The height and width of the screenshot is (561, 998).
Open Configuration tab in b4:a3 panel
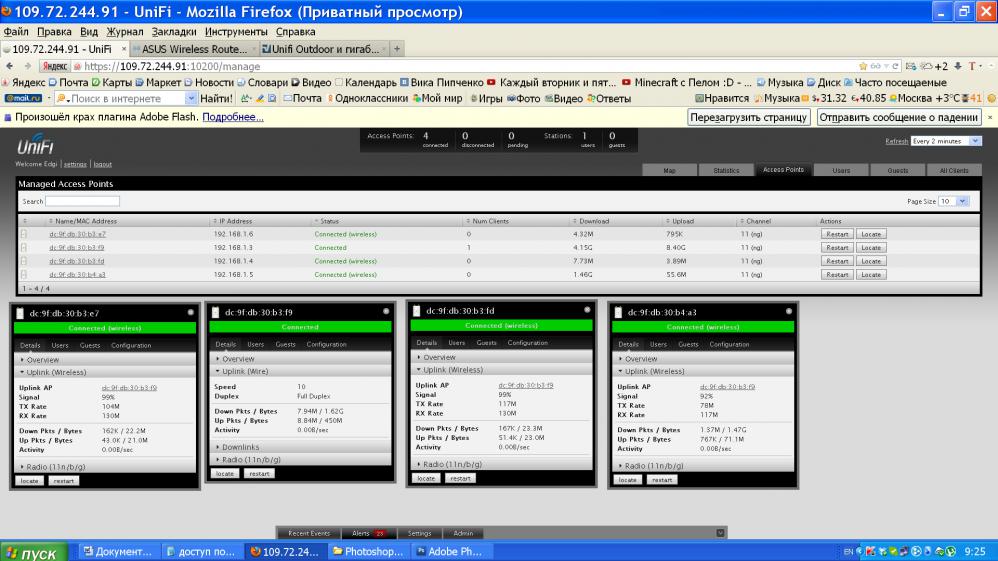pos(729,344)
